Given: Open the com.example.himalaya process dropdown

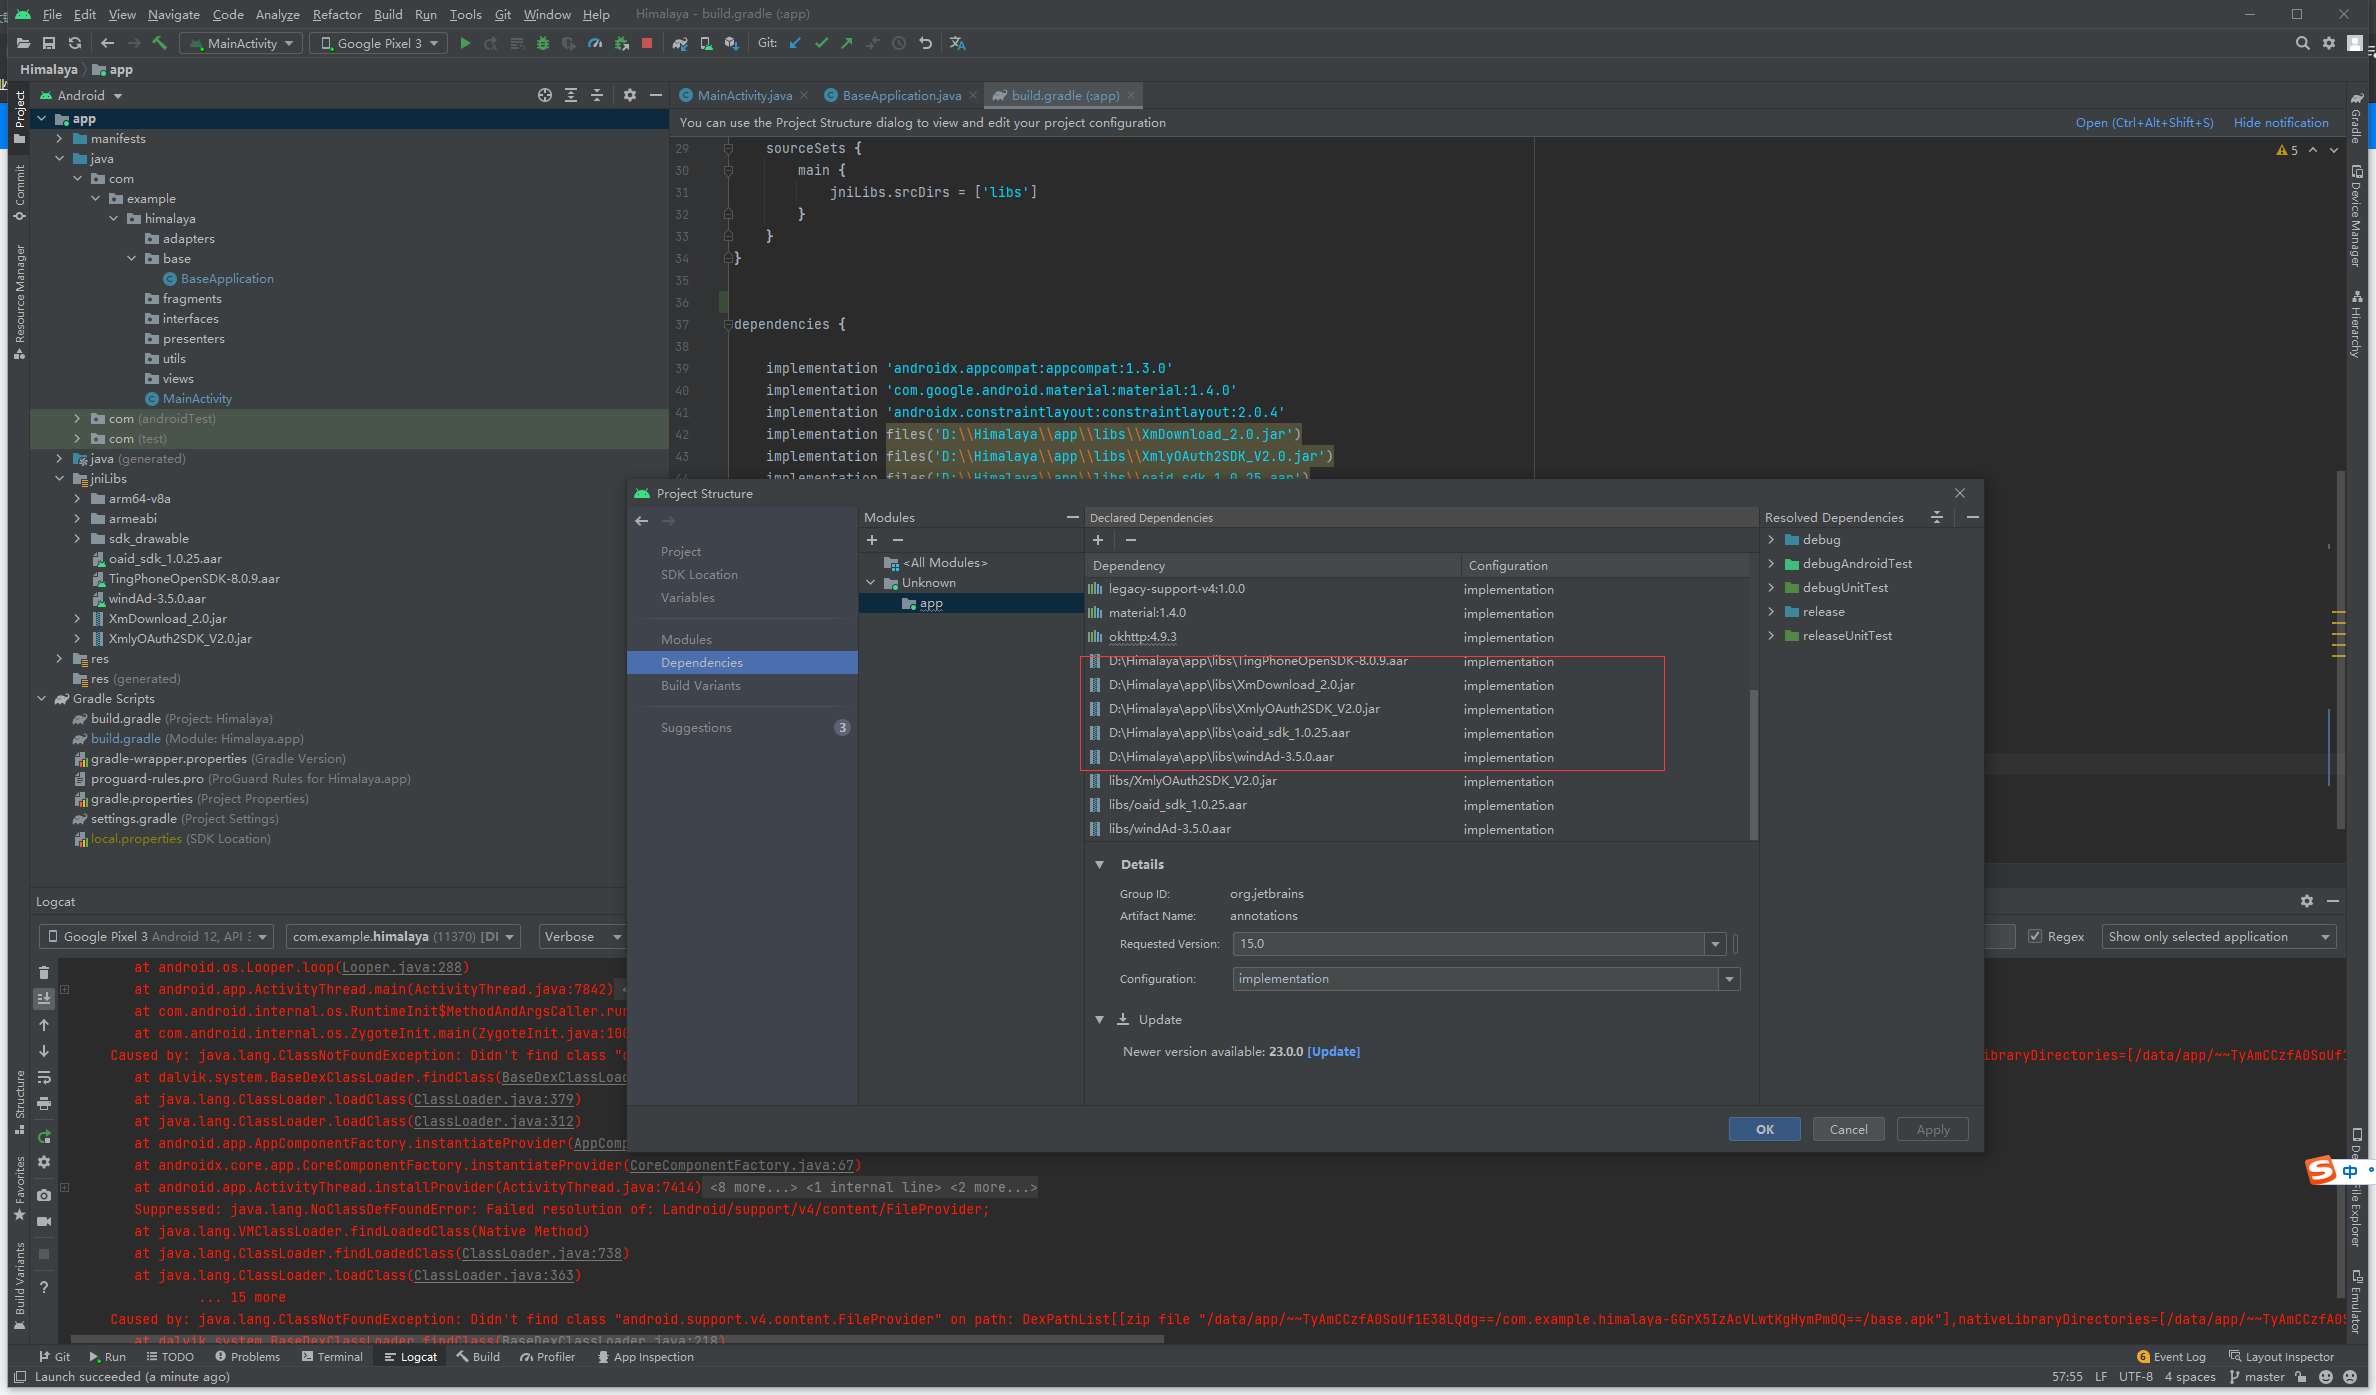Looking at the screenshot, I should pyautogui.click(x=403, y=936).
